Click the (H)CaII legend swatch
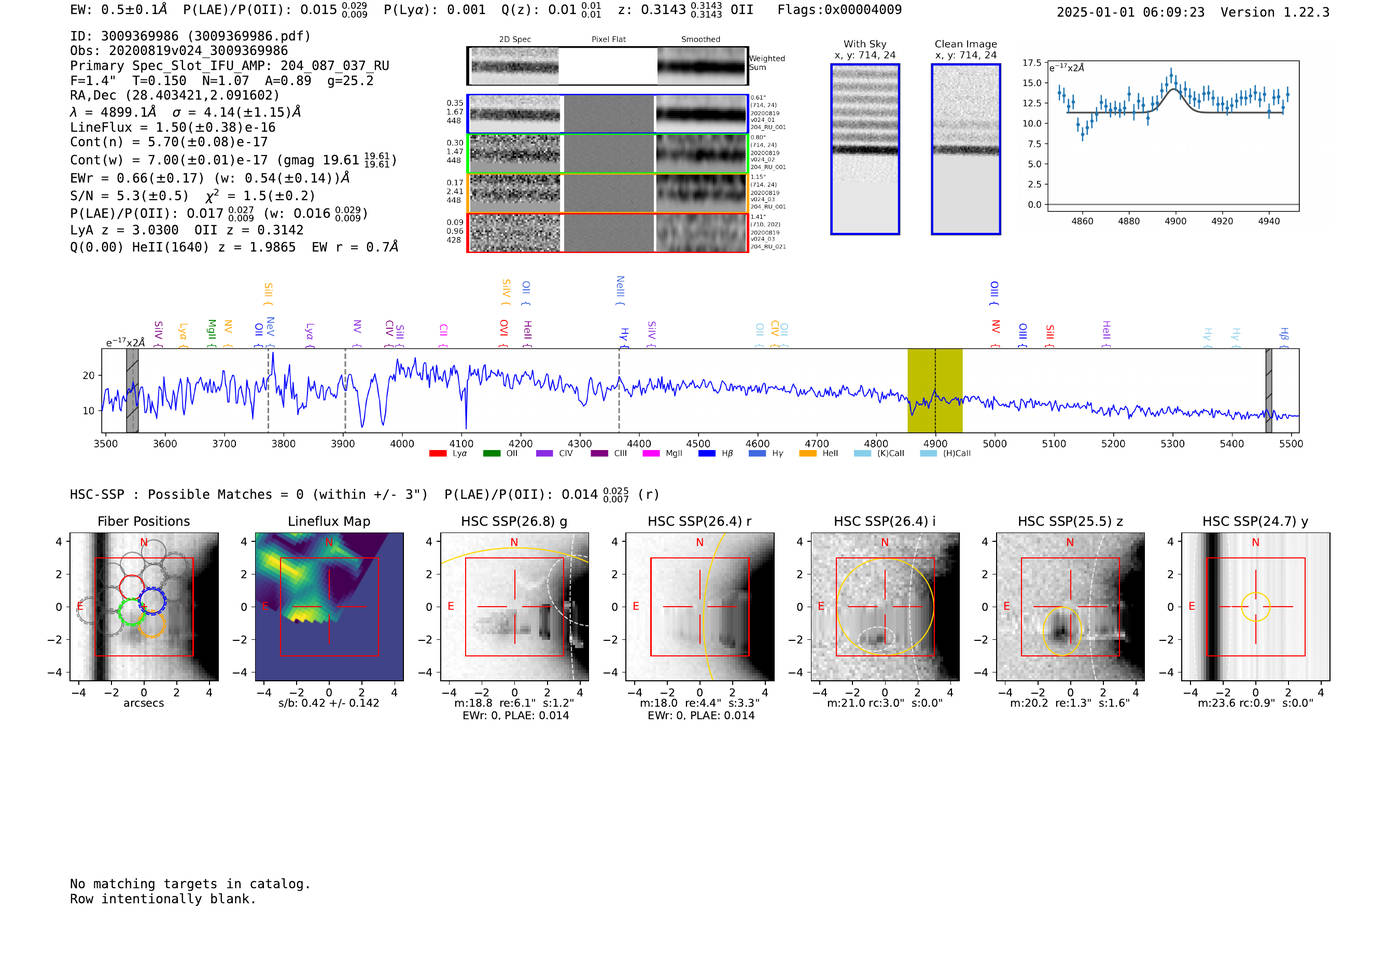 928,454
